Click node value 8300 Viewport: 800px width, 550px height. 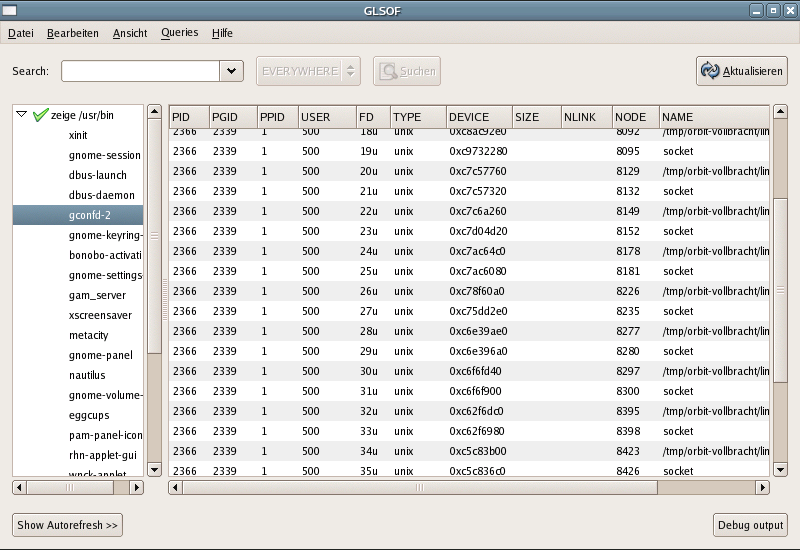pyautogui.click(x=628, y=391)
